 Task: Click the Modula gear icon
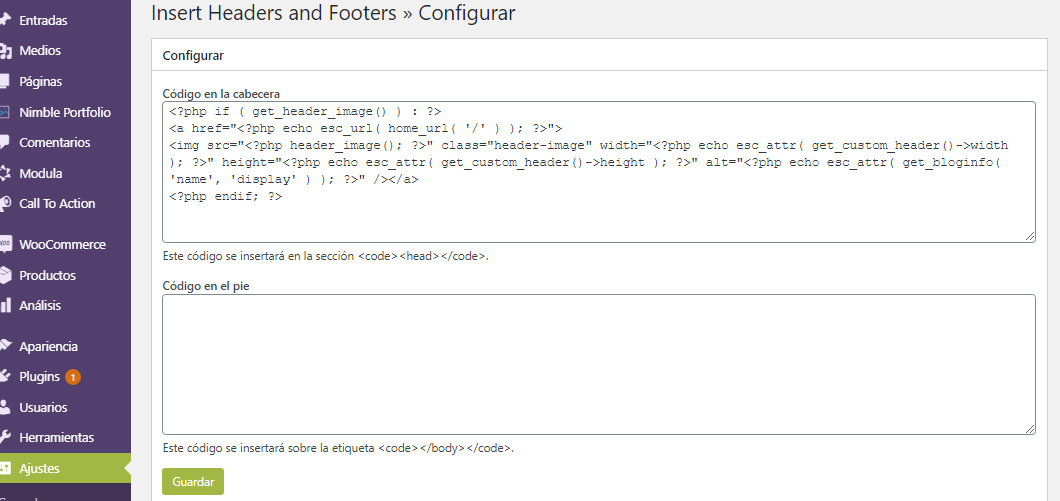coord(5,173)
